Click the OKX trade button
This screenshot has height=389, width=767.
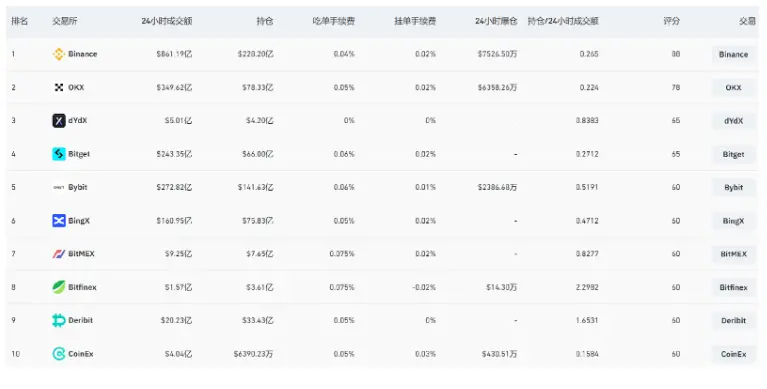733,88
